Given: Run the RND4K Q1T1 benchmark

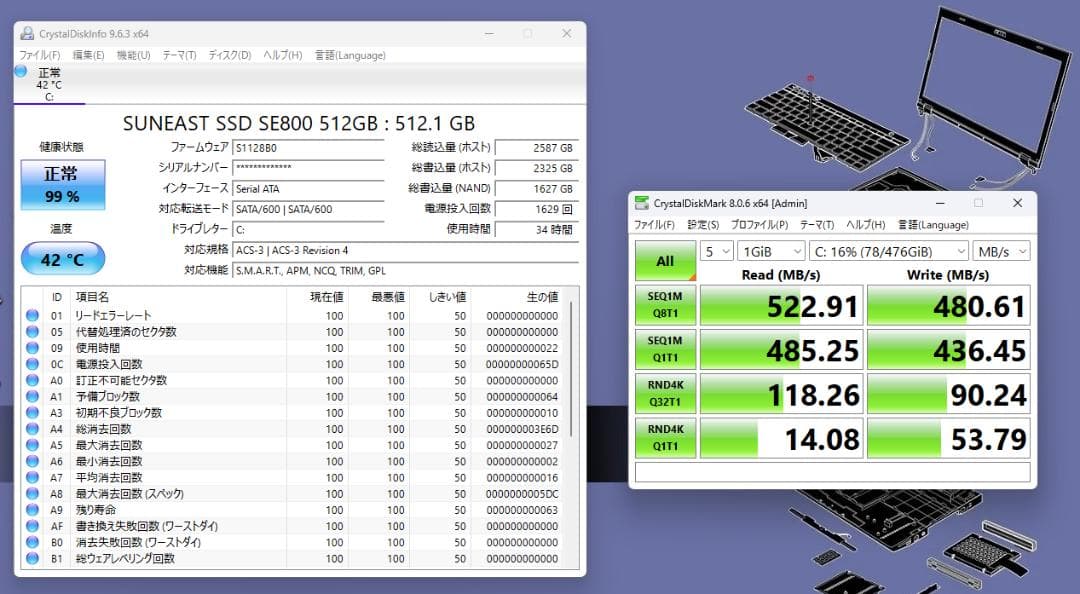Looking at the screenshot, I should (665, 437).
